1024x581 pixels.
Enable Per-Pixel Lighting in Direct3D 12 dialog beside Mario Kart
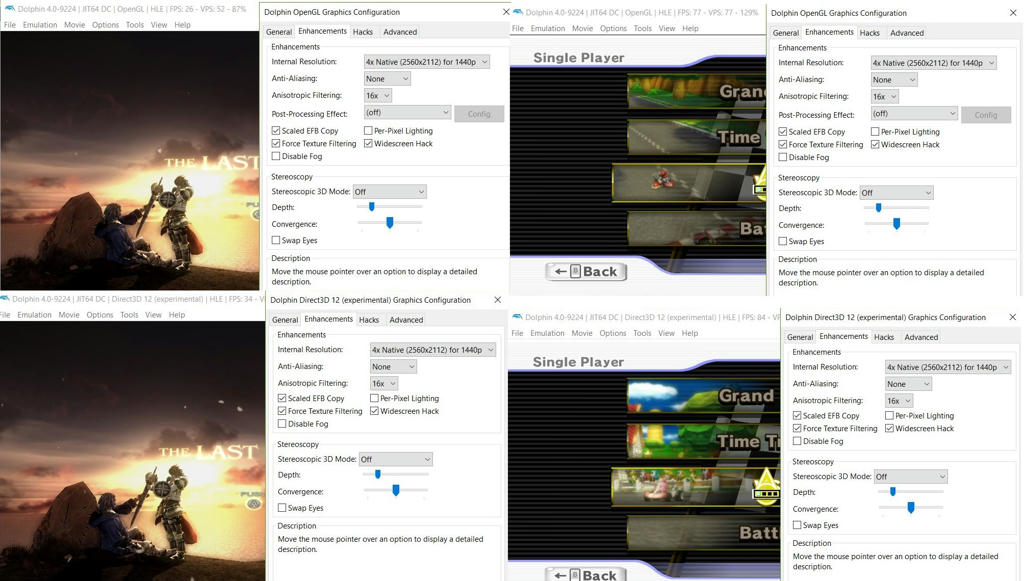[890, 415]
